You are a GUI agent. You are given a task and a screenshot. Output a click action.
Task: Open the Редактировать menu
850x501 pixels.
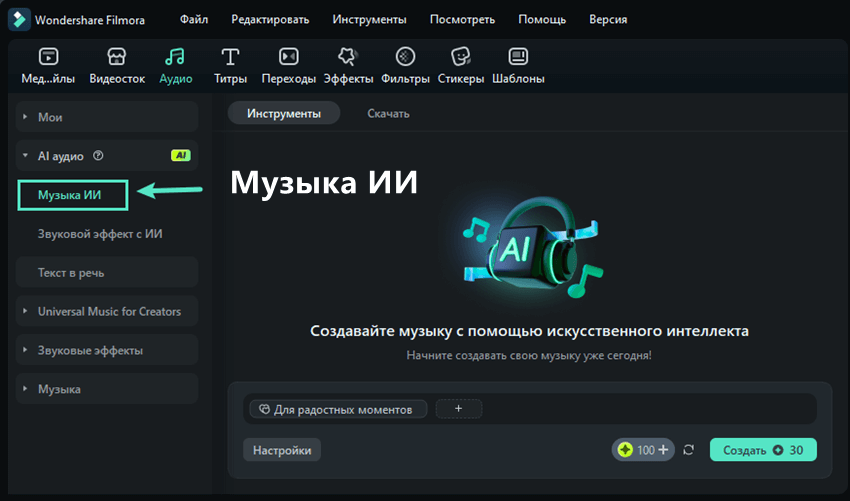click(270, 20)
